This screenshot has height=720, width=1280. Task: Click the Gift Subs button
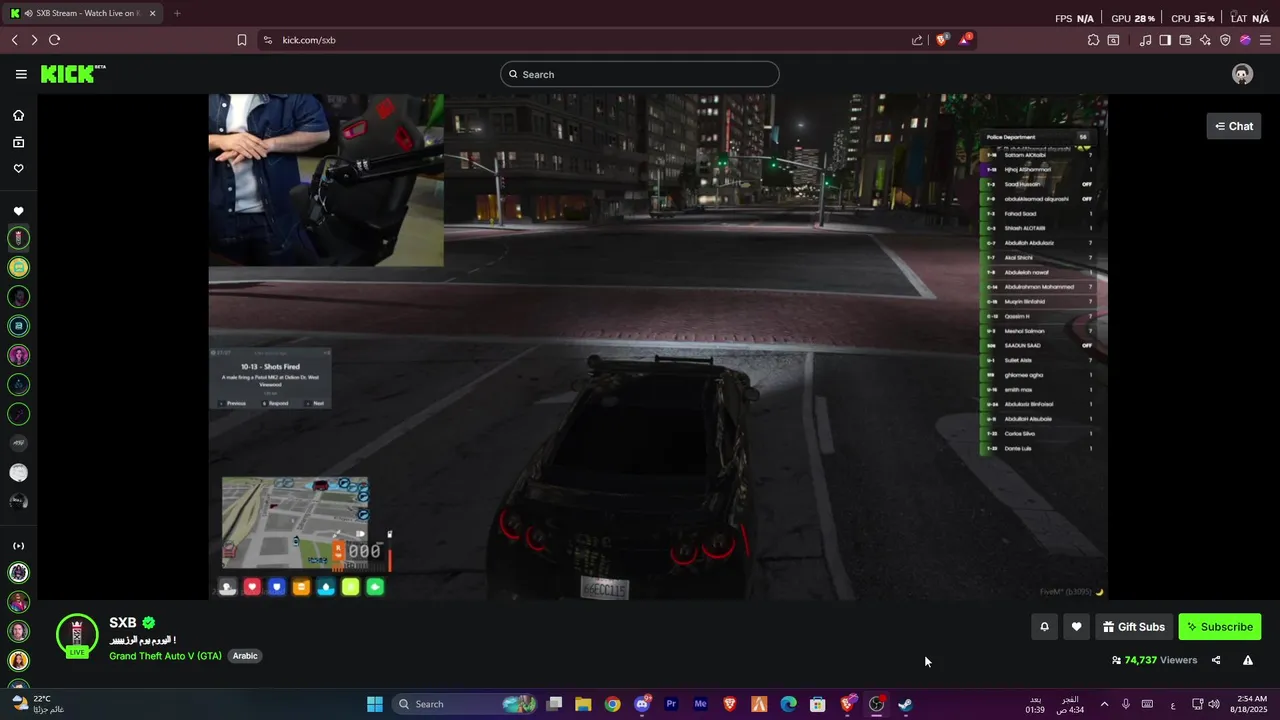tap(1134, 627)
